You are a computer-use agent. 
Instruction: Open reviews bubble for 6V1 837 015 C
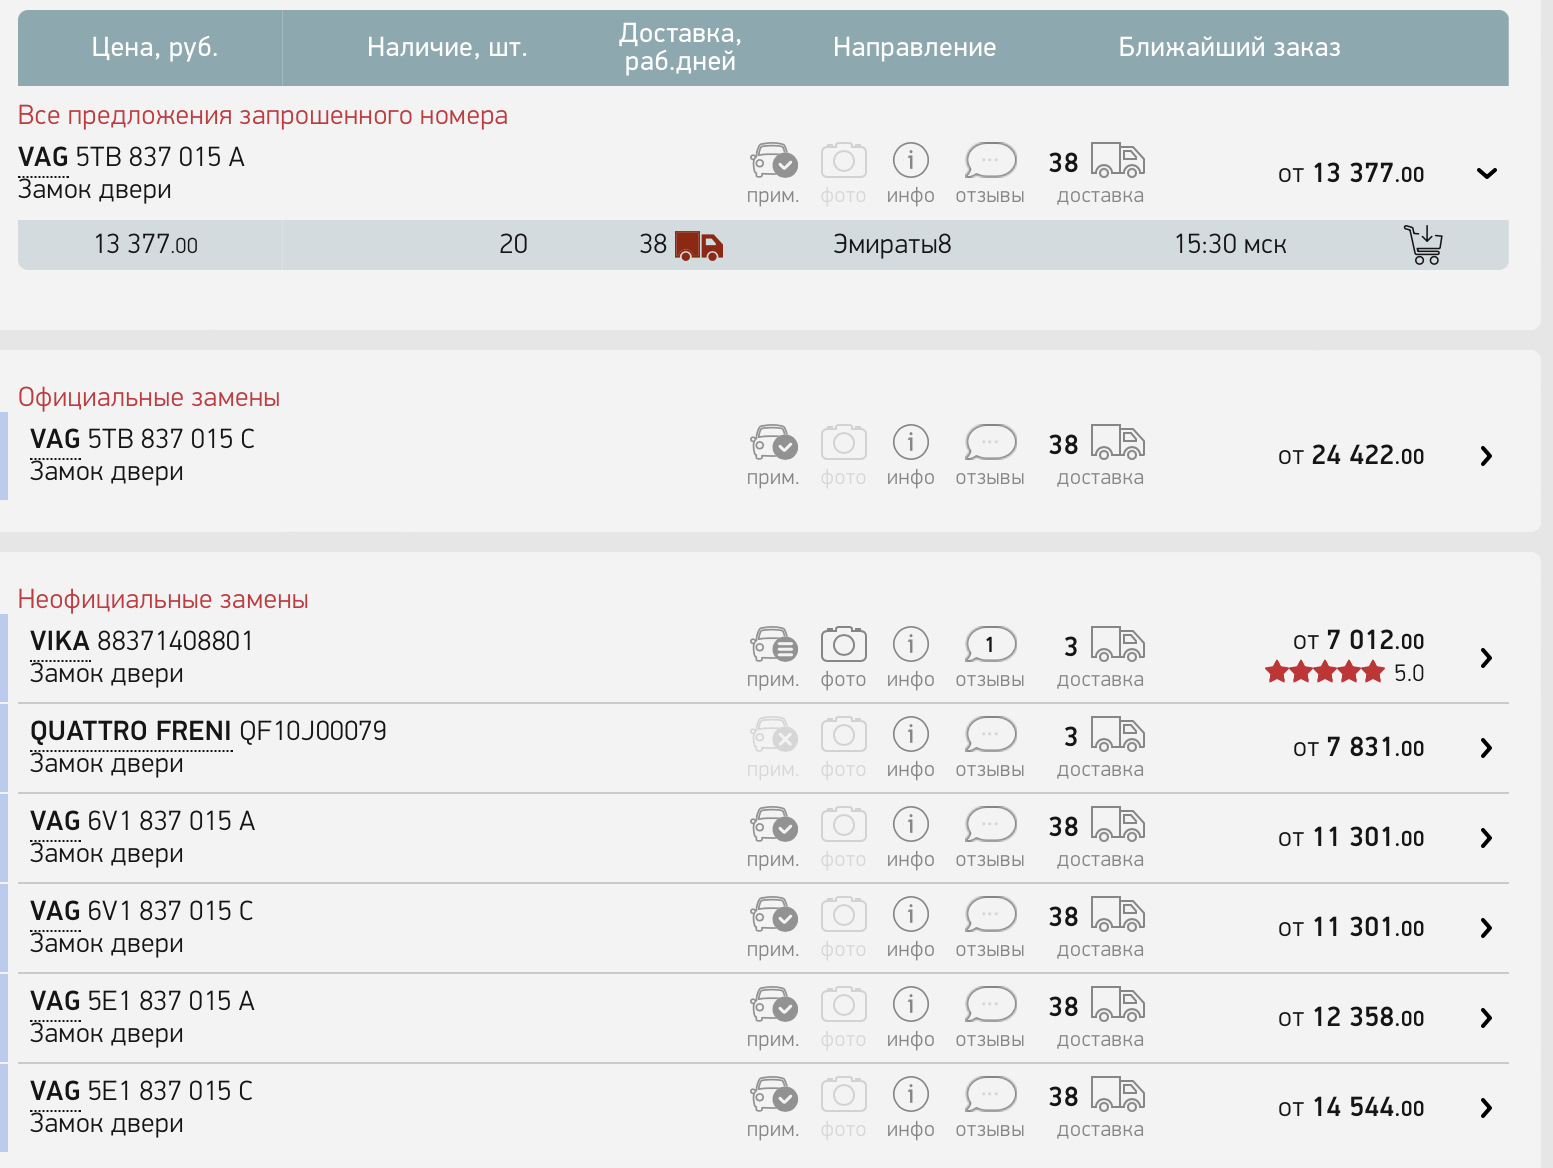point(990,915)
